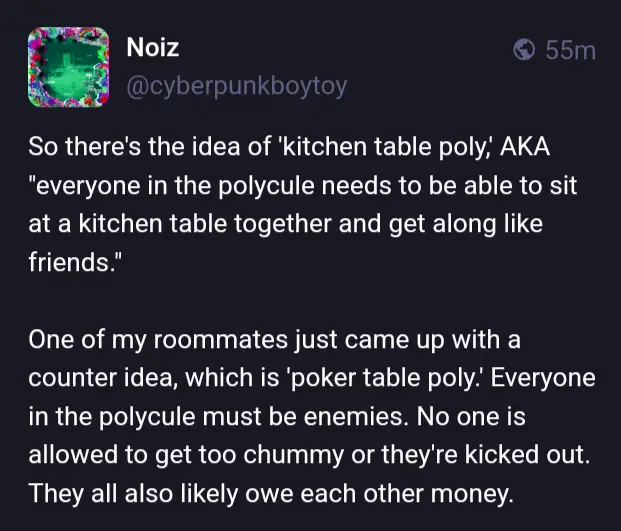Open Noiz's profile avatar picture
Screen dimensions: 621x531
(68, 65)
